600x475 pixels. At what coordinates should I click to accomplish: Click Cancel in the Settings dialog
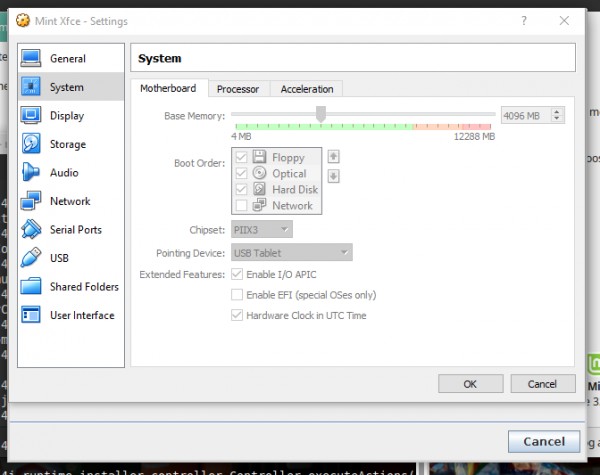(x=543, y=384)
